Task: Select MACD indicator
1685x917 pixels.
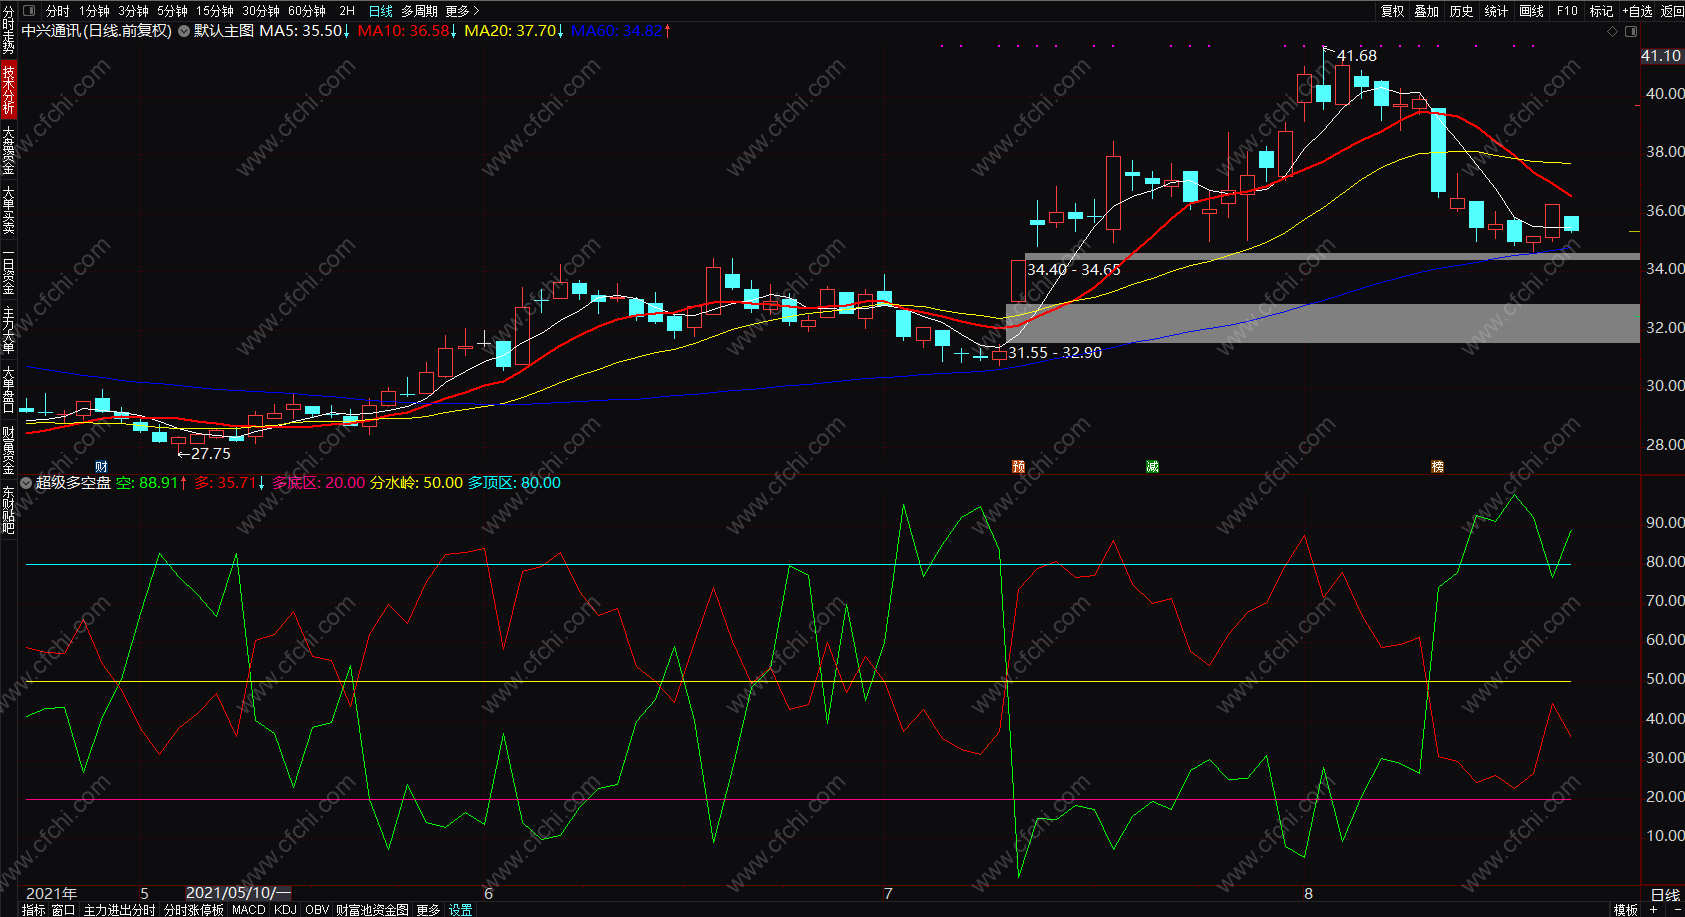Action: tap(249, 910)
